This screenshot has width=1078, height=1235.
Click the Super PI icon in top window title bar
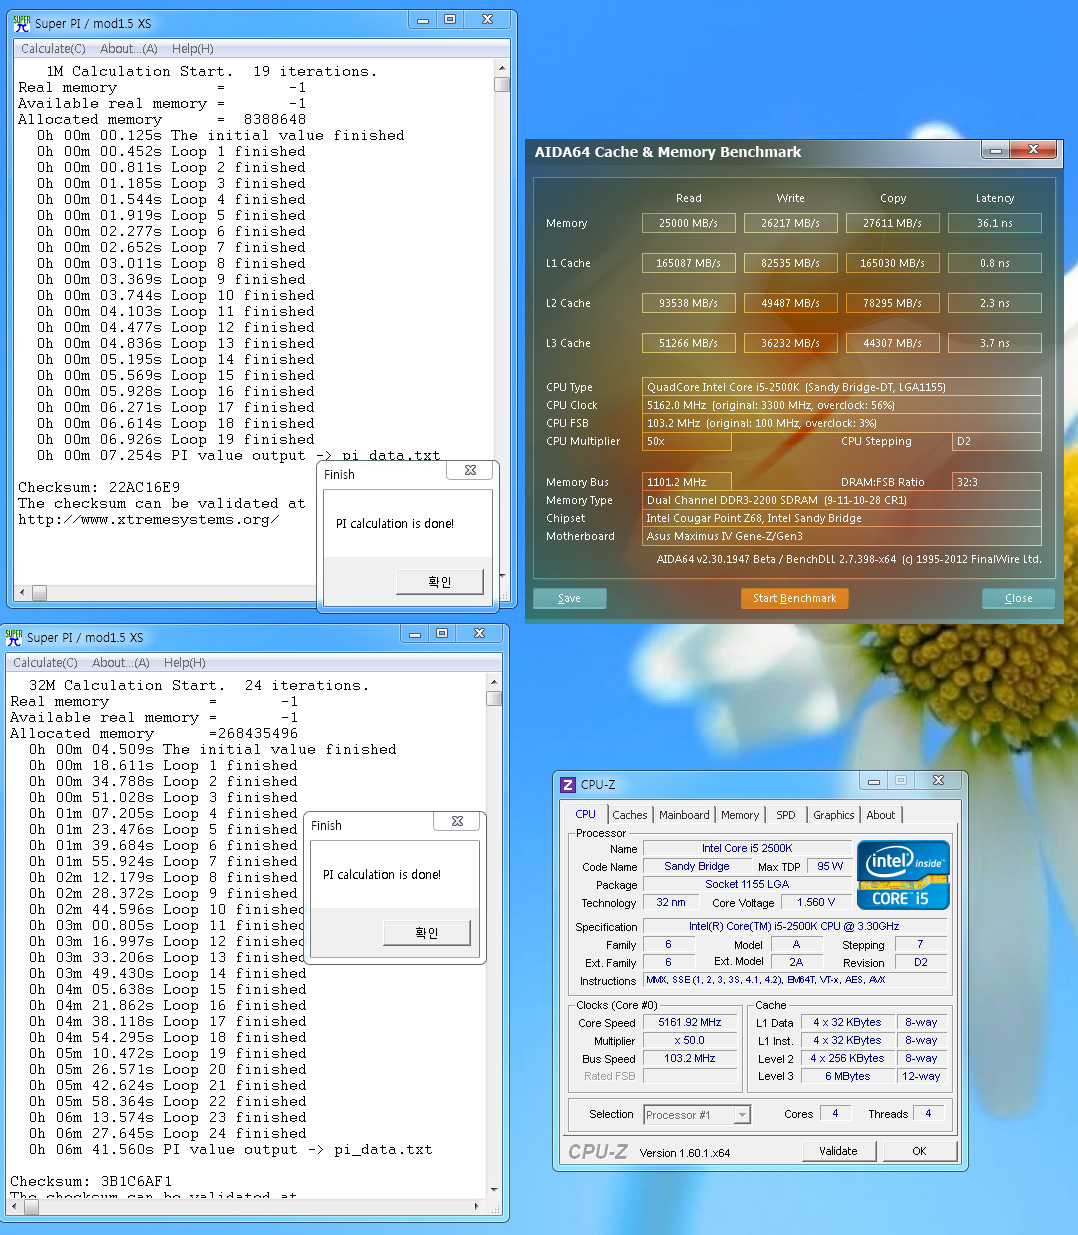coord(21,22)
